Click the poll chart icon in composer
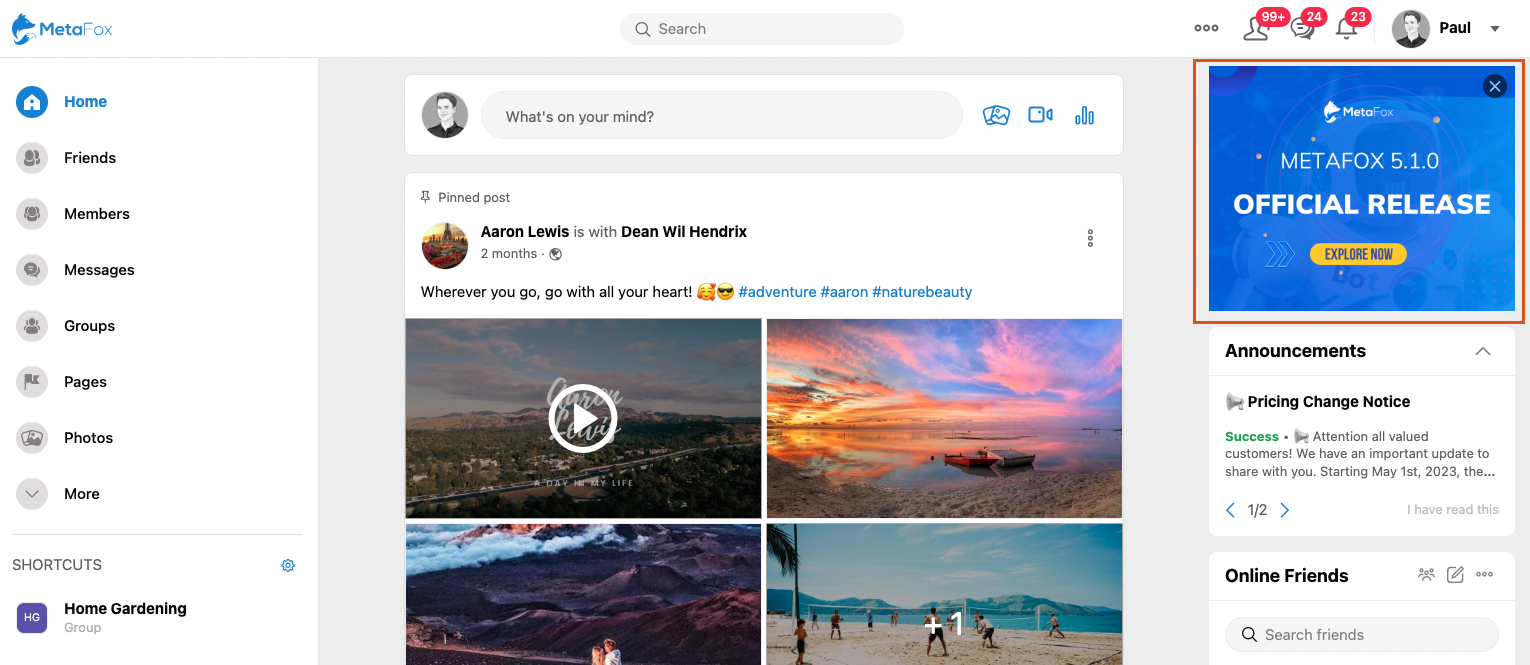Image resolution: width=1530 pixels, height=665 pixels. (x=1084, y=116)
